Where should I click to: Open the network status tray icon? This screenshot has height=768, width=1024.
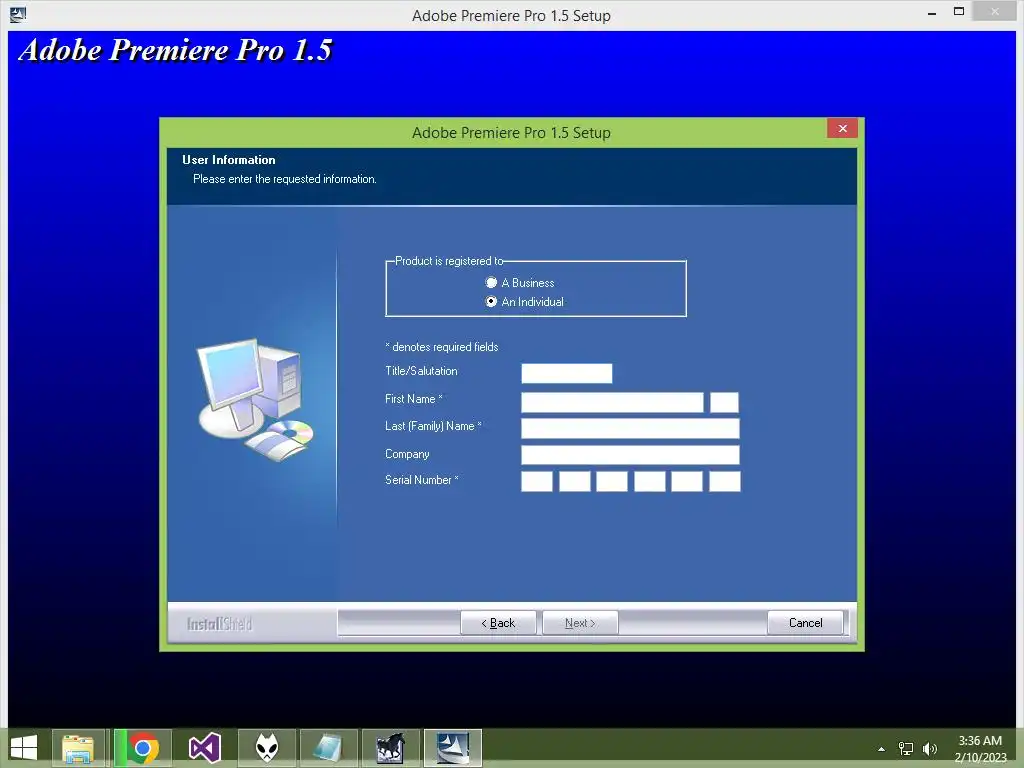coord(906,749)
